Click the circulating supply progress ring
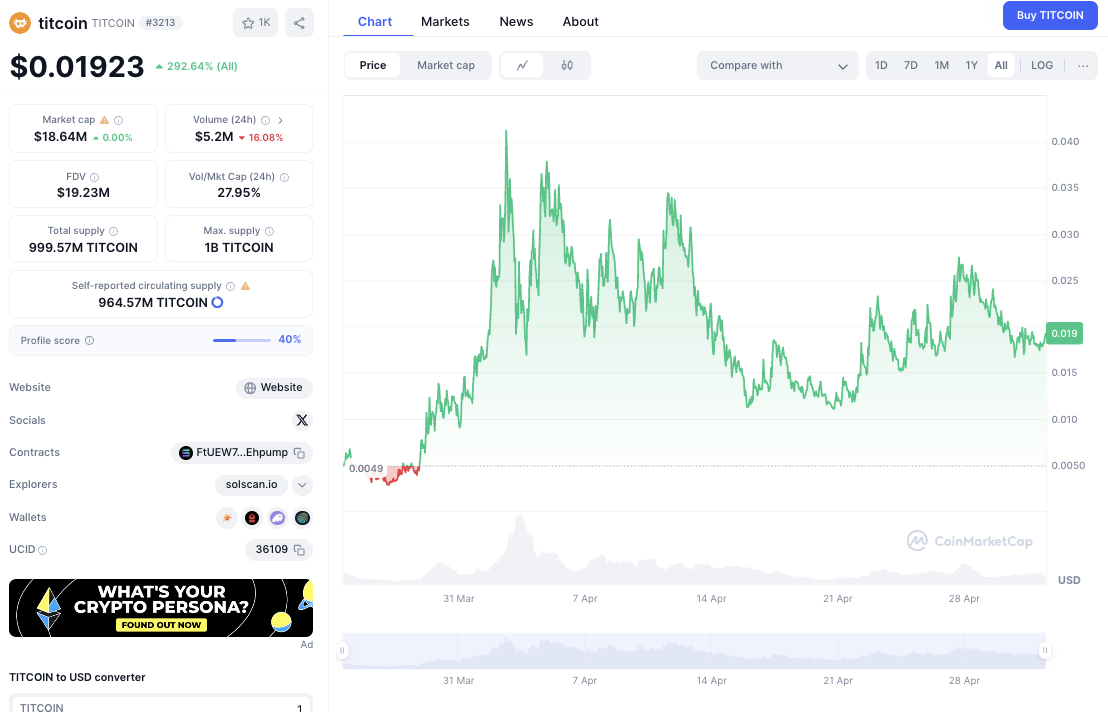1108x712 pixels. point(218,302)
